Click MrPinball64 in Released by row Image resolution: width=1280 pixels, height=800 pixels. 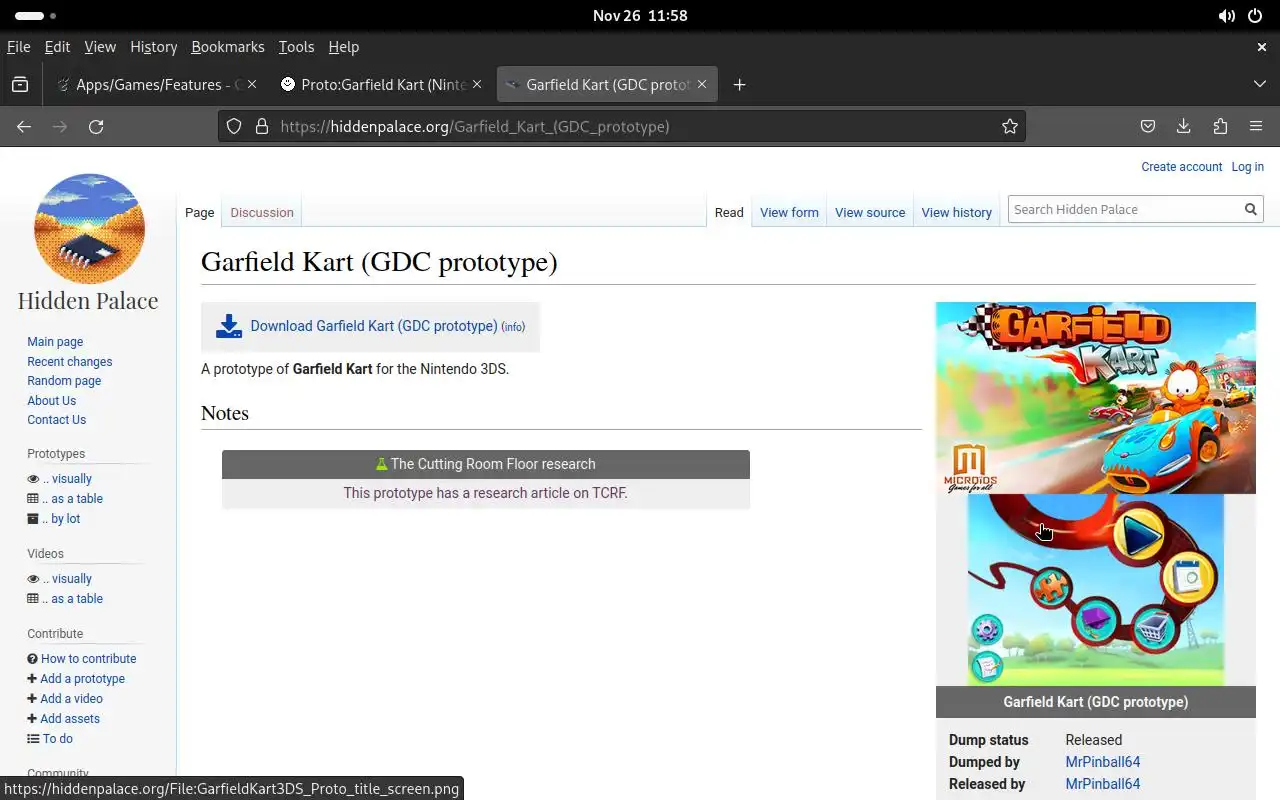[x=1103, y=784]
